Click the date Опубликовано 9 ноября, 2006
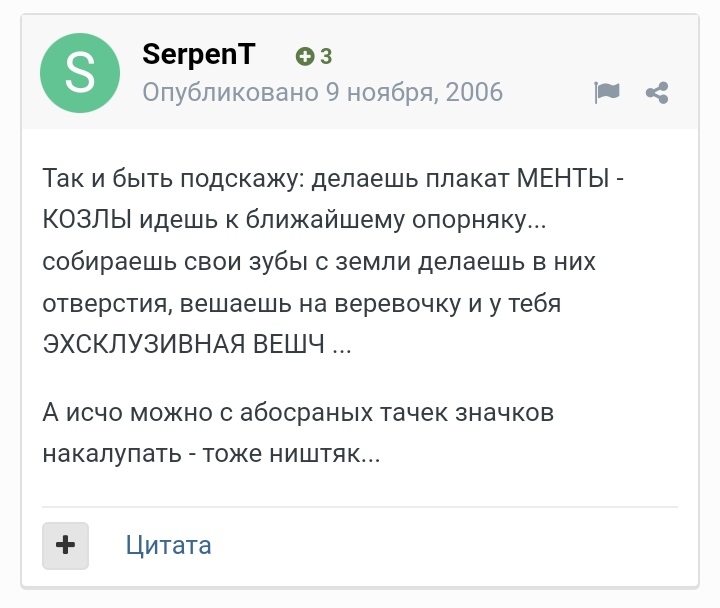The width and height of the screenshot is (720, 608). click(322, 93)
